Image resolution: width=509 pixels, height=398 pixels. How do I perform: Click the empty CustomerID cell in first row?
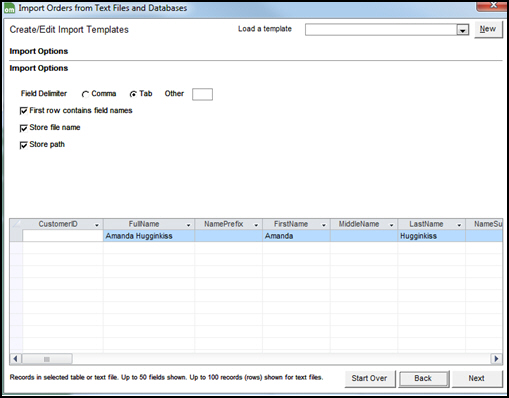click(63, 236)
